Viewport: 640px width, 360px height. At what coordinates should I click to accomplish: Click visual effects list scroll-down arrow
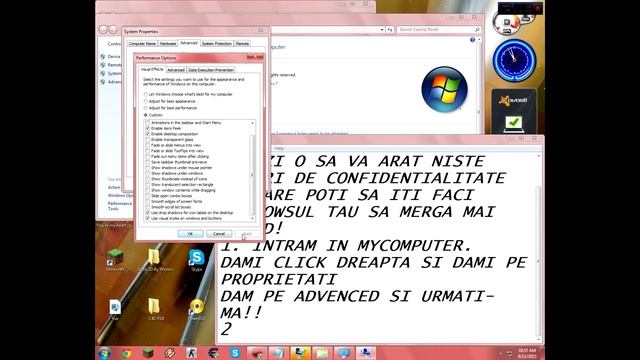[253, 219]
